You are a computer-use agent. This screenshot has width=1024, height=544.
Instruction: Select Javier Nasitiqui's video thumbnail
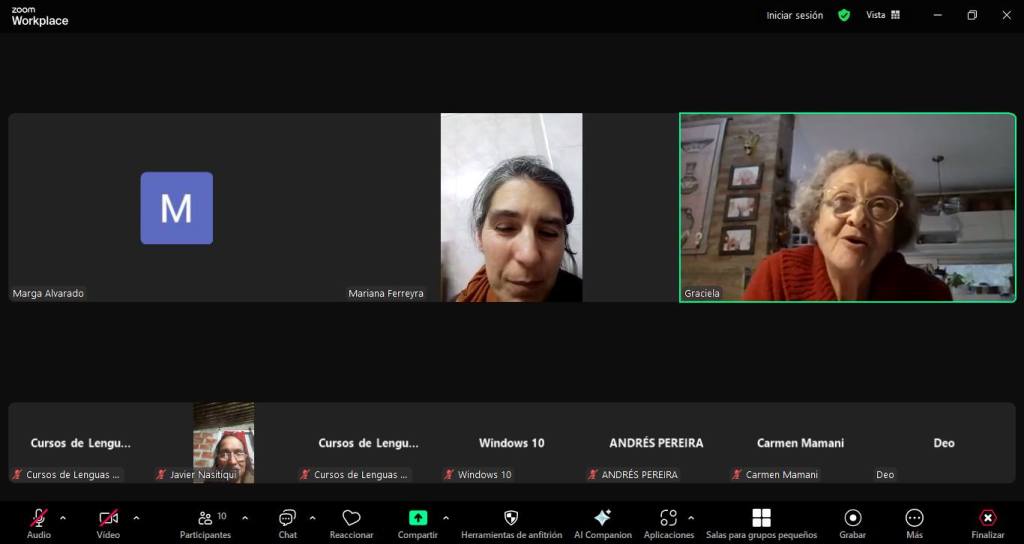click(x=224, y=442)
